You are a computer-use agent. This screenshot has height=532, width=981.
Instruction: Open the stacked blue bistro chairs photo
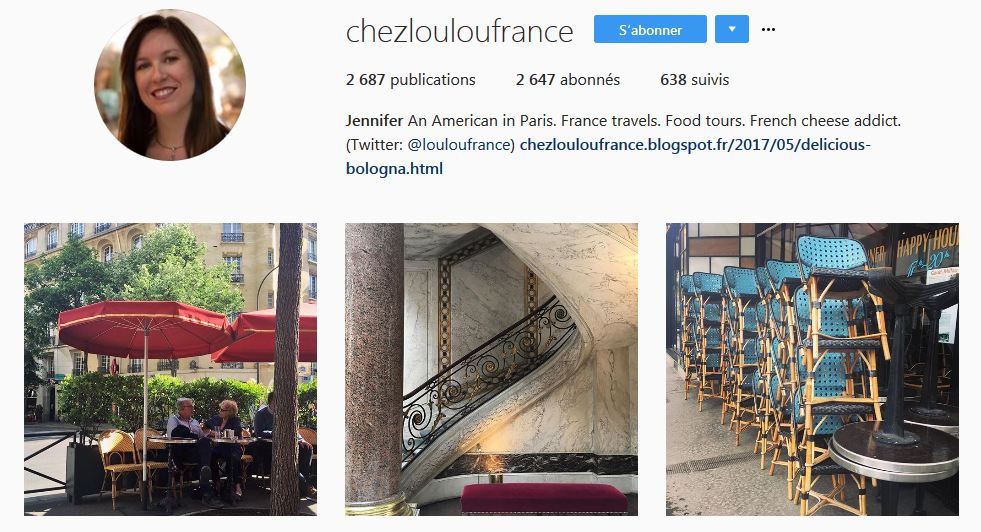pos(812,369)
